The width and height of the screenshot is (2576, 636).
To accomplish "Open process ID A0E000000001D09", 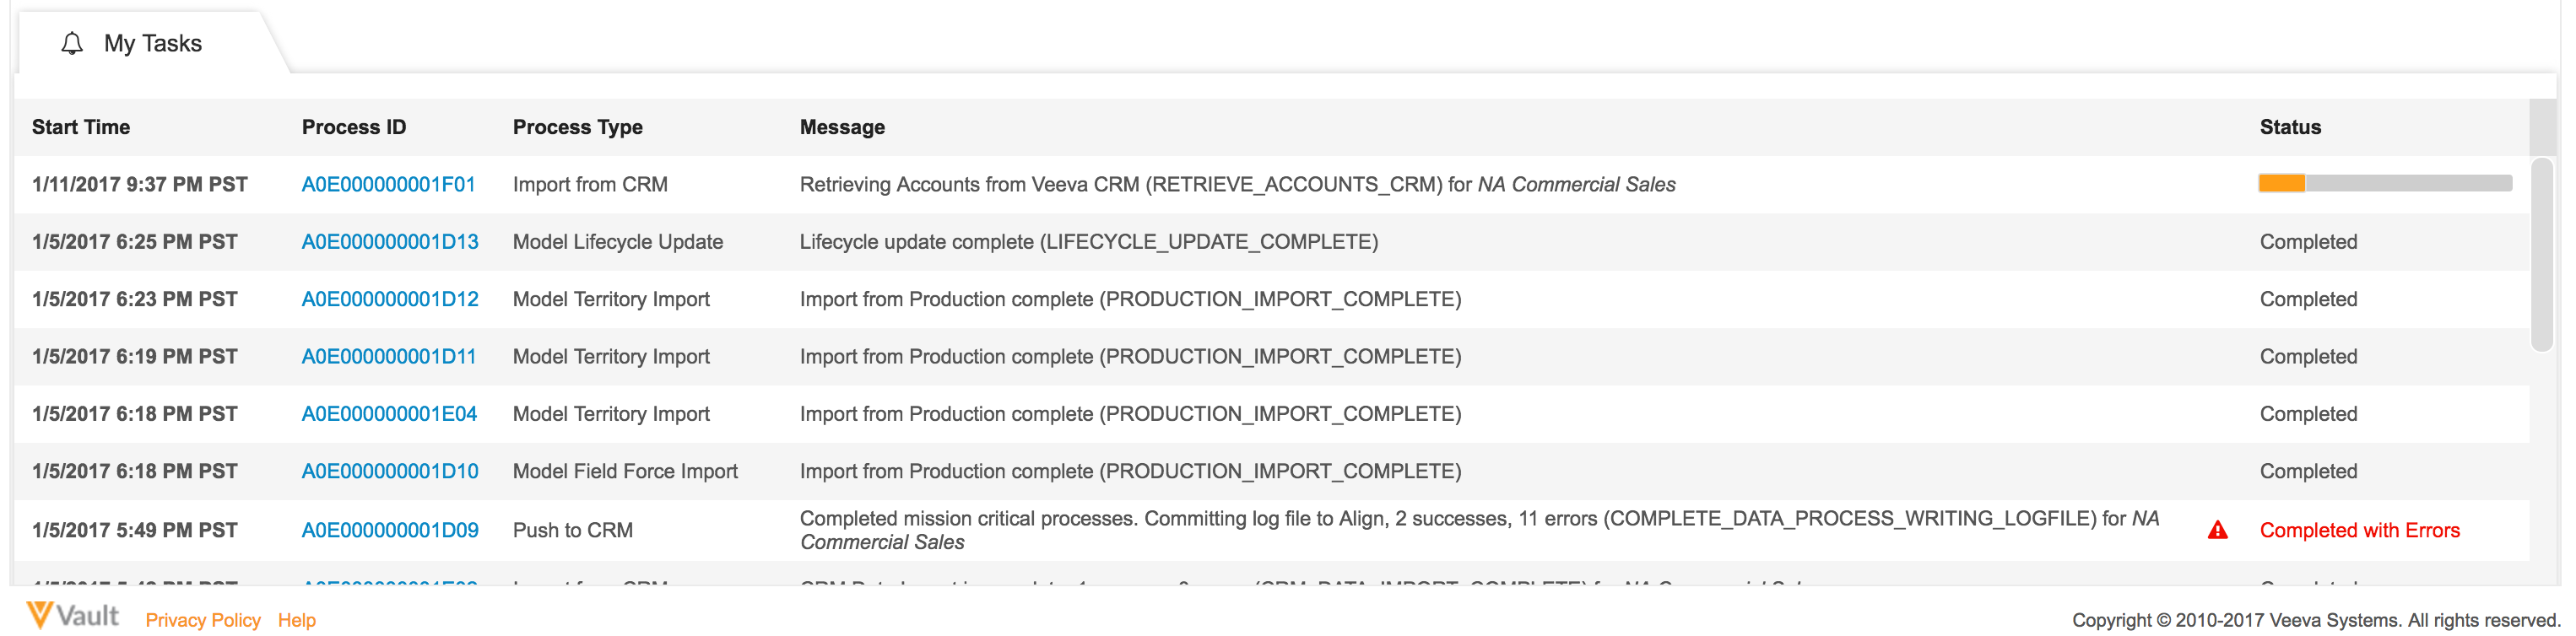I will click(390, 530).
